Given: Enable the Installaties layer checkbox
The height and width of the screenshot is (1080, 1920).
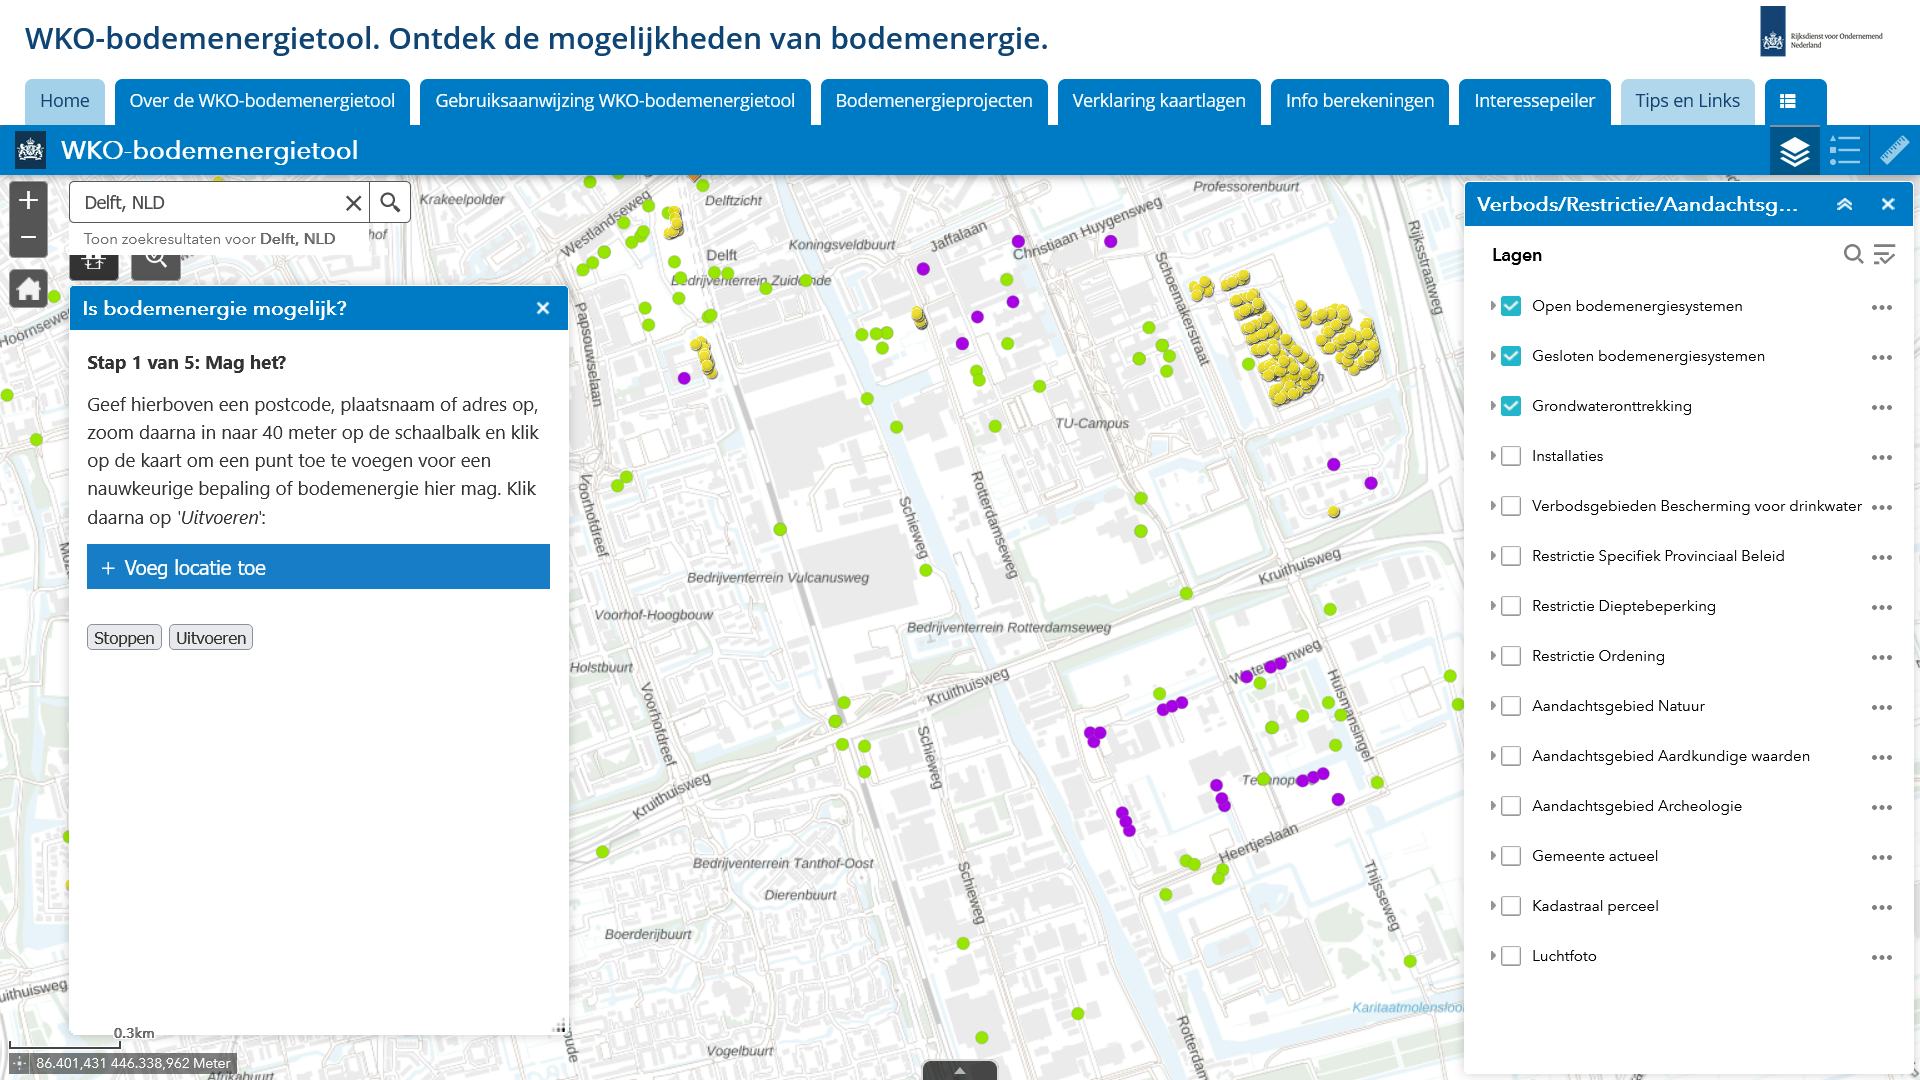Looking at the screenshot, I should pos(1511,456).
